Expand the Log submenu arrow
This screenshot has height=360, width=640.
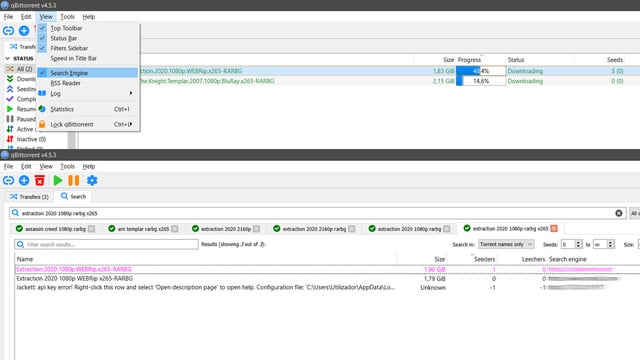tap(131, 93)
